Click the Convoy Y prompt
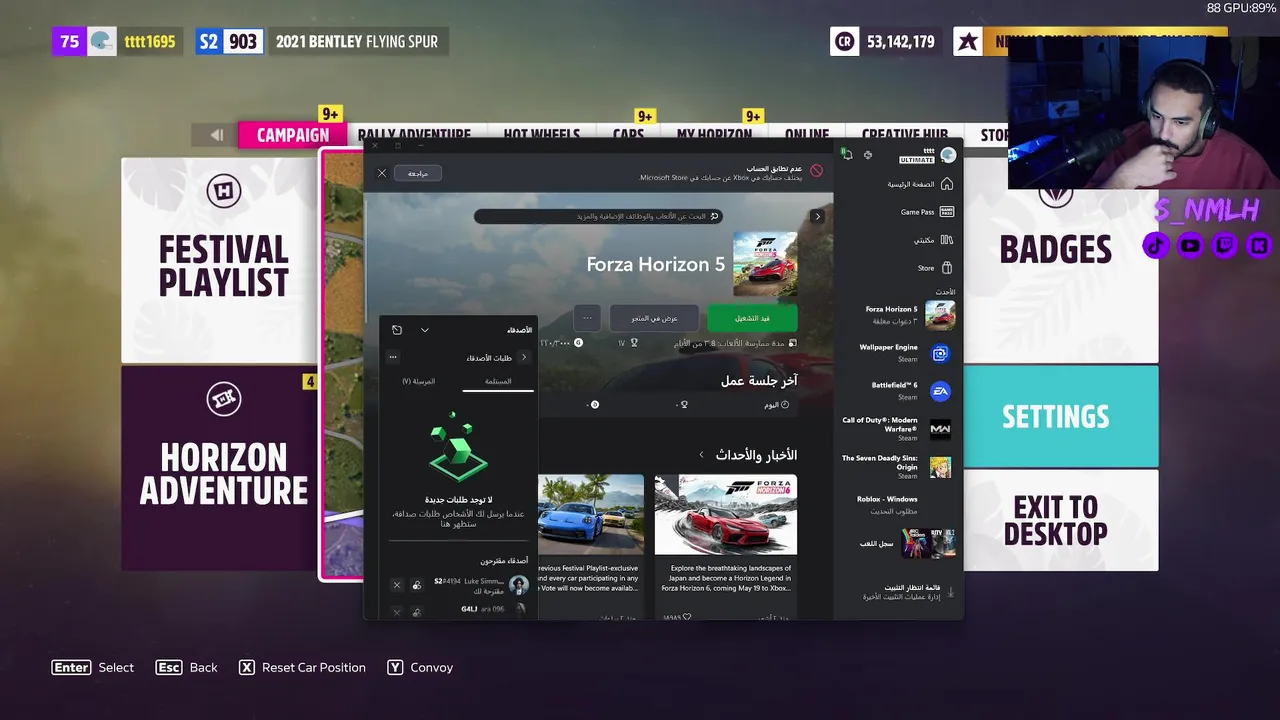The image size is (1280, 720). [420, 667]
